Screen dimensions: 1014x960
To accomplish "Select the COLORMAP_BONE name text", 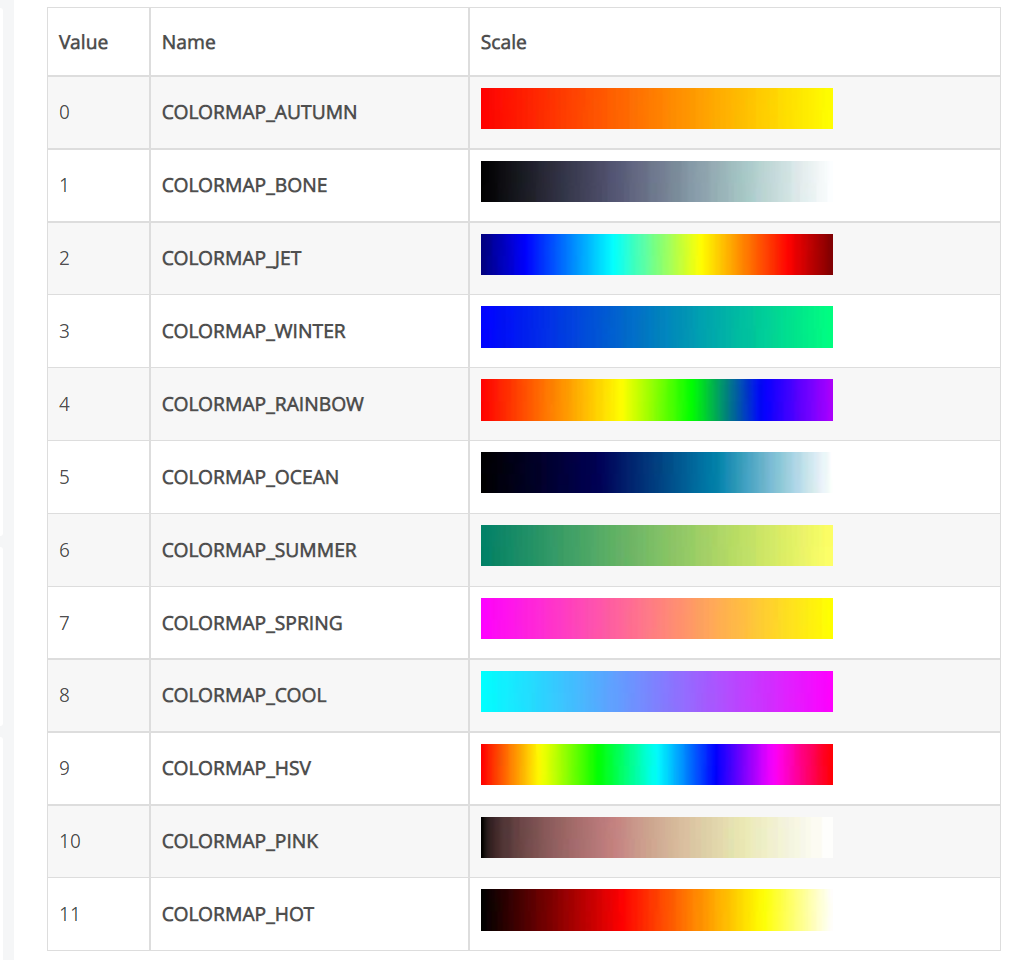I will click(242, 185).
